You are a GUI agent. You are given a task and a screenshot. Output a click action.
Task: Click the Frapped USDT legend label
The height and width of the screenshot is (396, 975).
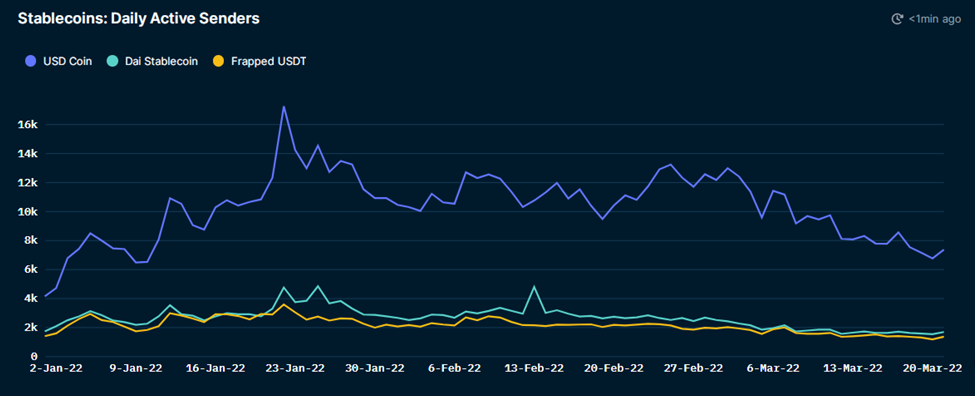pos(269,62)
